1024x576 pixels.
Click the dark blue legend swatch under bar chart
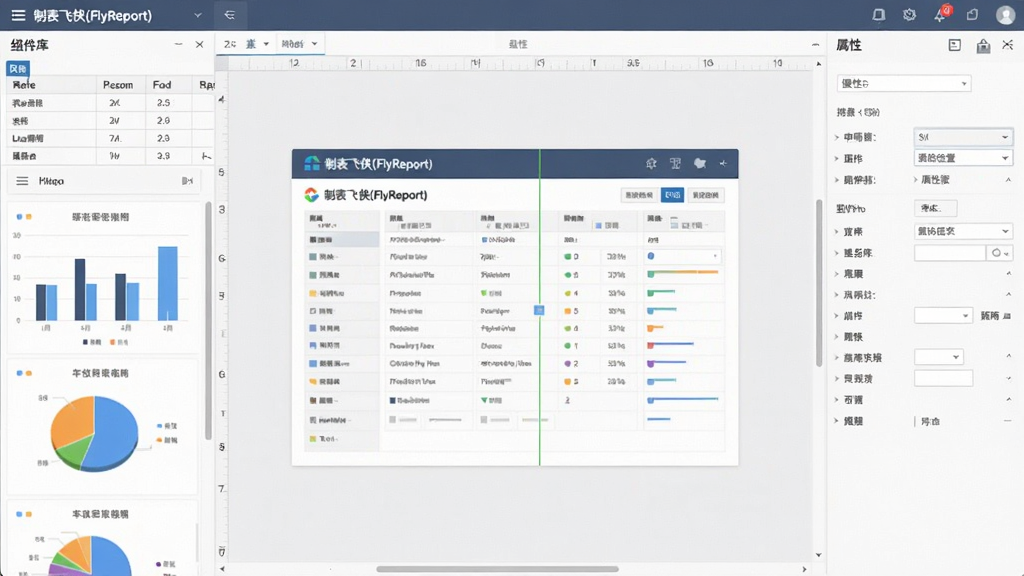[x=85, y=342]
